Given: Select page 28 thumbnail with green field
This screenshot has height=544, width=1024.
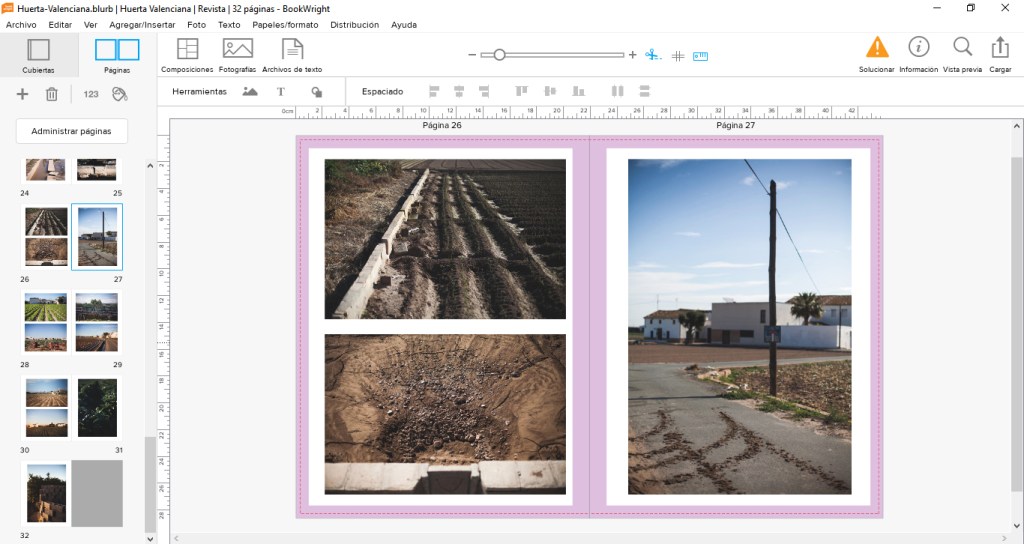Looking at the screenshot, I should click(x=46, y=322).
